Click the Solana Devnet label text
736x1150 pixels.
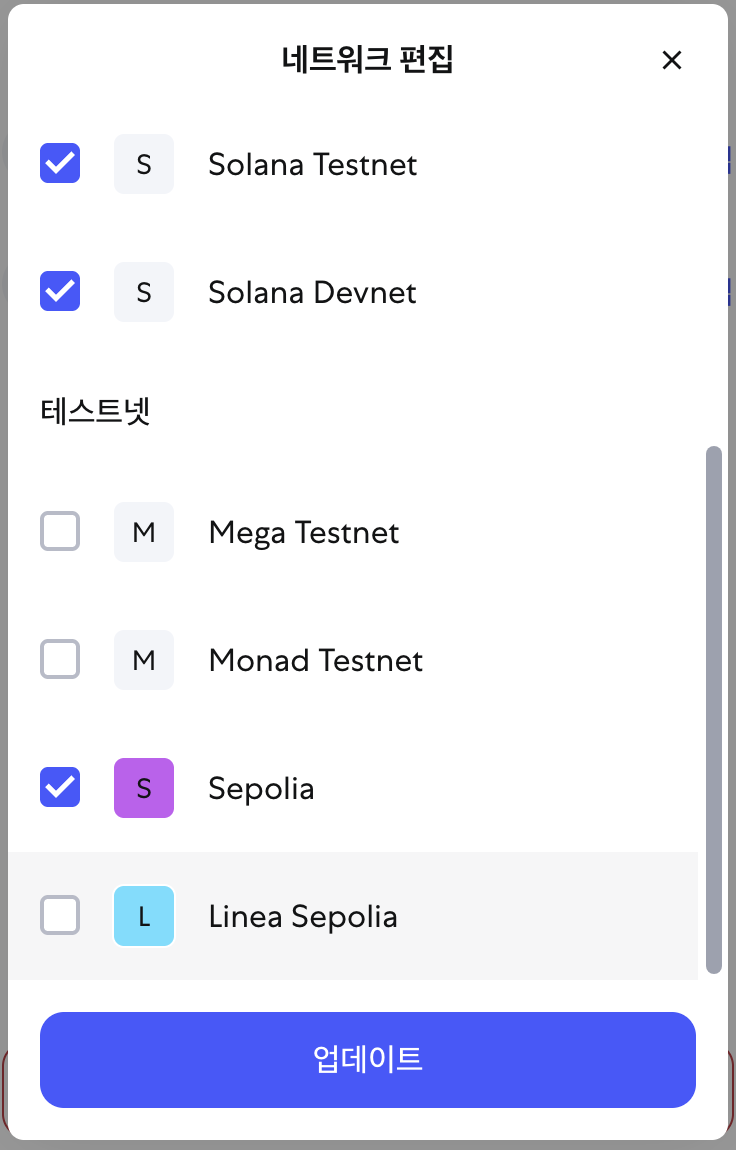[x=312, y=292]
